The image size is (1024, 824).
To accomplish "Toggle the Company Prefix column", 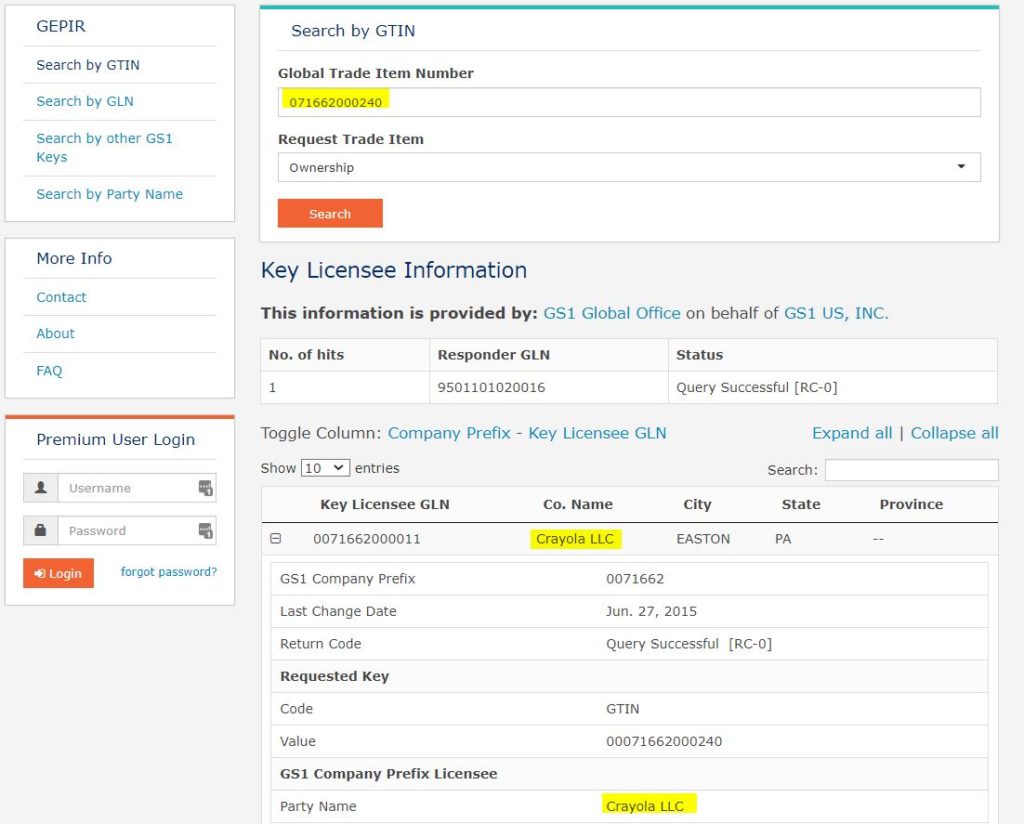I will 449,433.
